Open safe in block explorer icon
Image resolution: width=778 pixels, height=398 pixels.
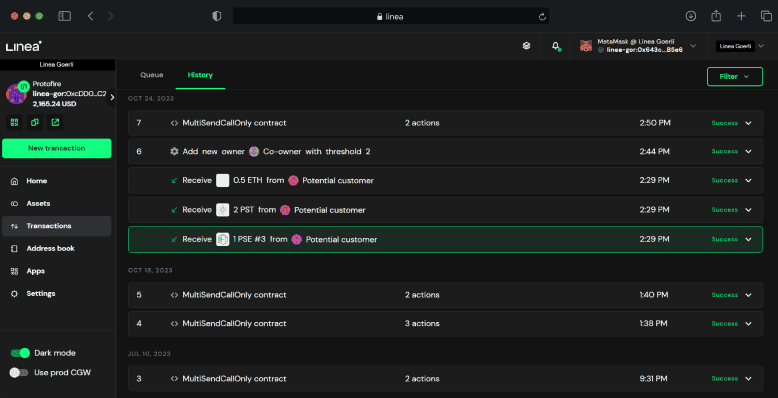55,122
